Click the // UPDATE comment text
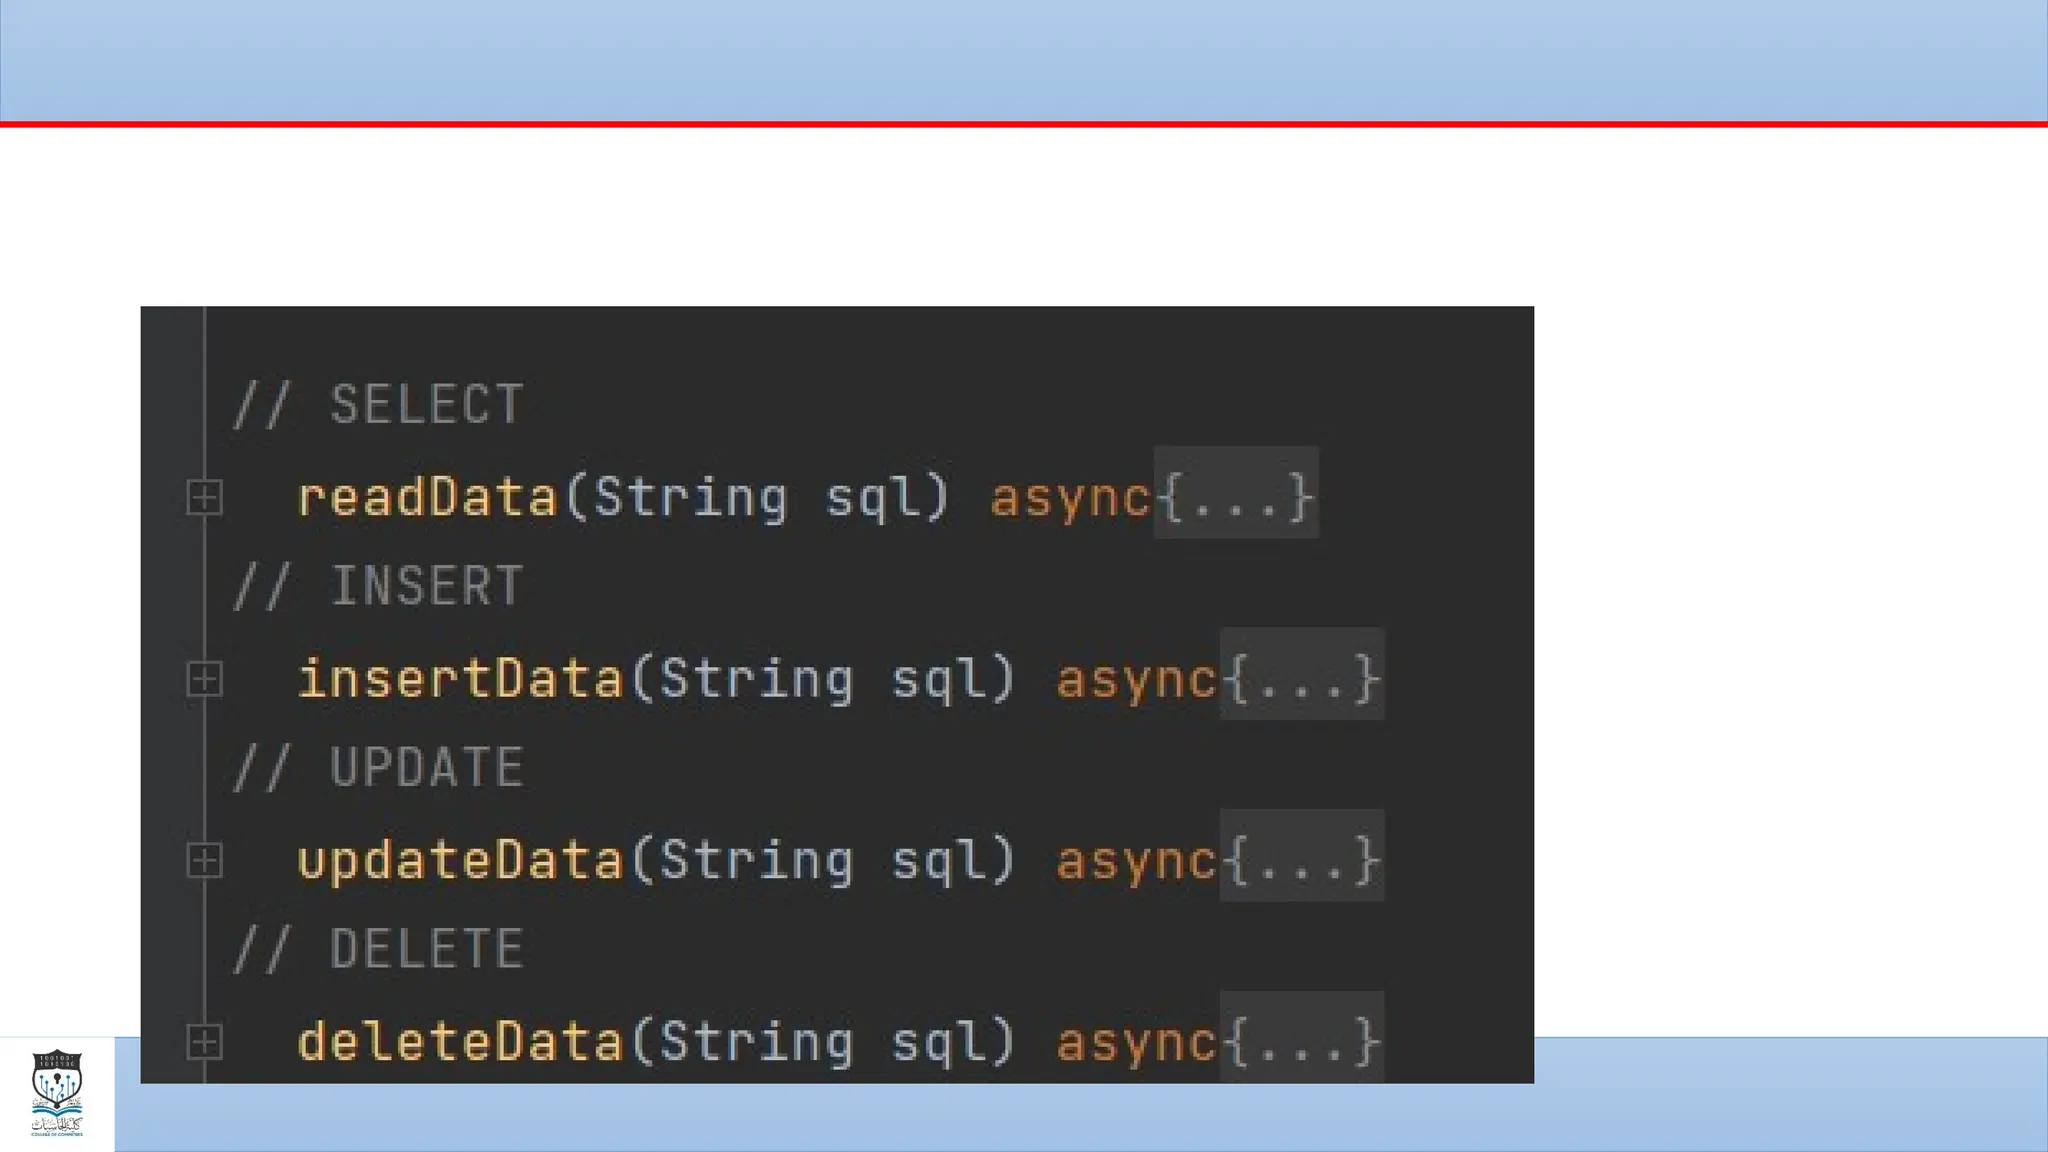Screen dimensions: 2048x1152 [x=378, y=768]
